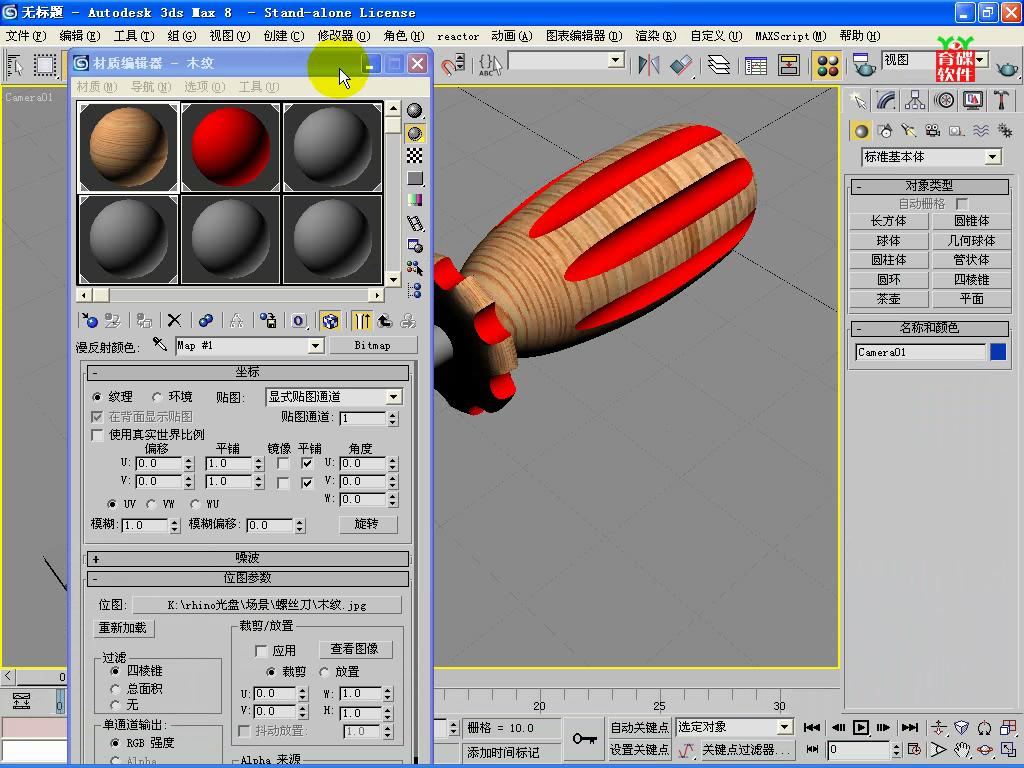Click the bitmap file path button
This screenshot has width=1024, height=768.
click(266, 605)
